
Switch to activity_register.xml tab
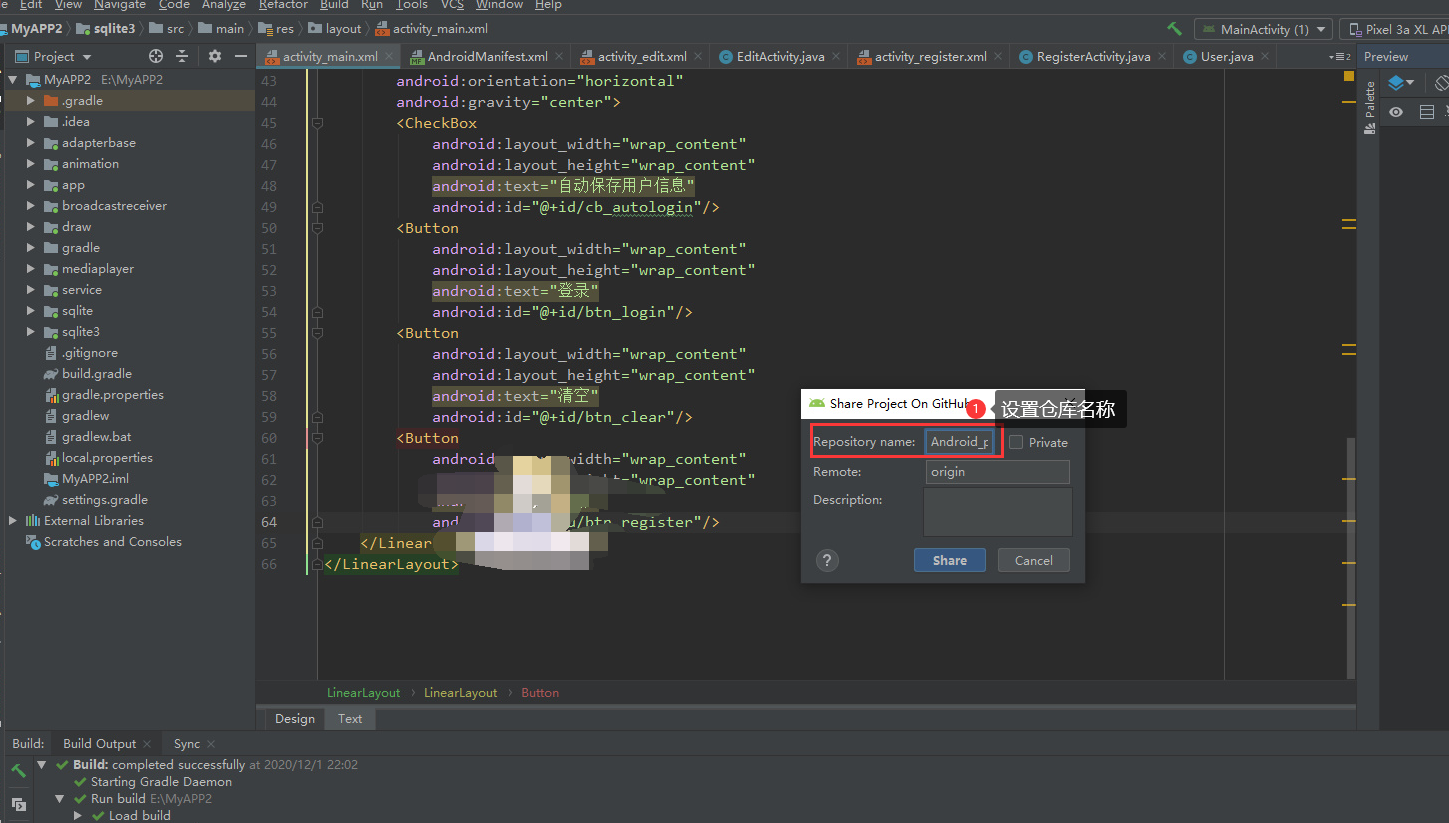pyautogui.click(x=931, y=57)
